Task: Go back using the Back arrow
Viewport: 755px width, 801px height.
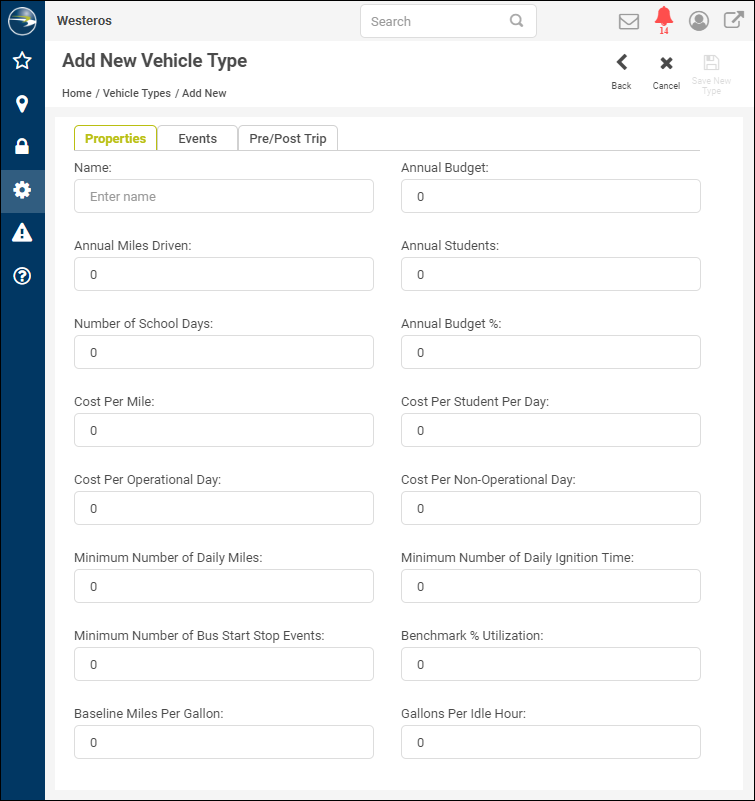Action: click(x=621, y=72)
